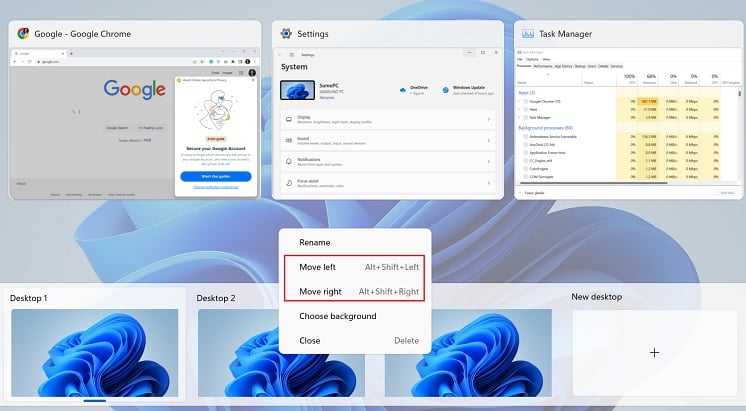The image size is (746, 411).
Task: Switch to the Startup tab in Task Manager
Action: [580, 66]
